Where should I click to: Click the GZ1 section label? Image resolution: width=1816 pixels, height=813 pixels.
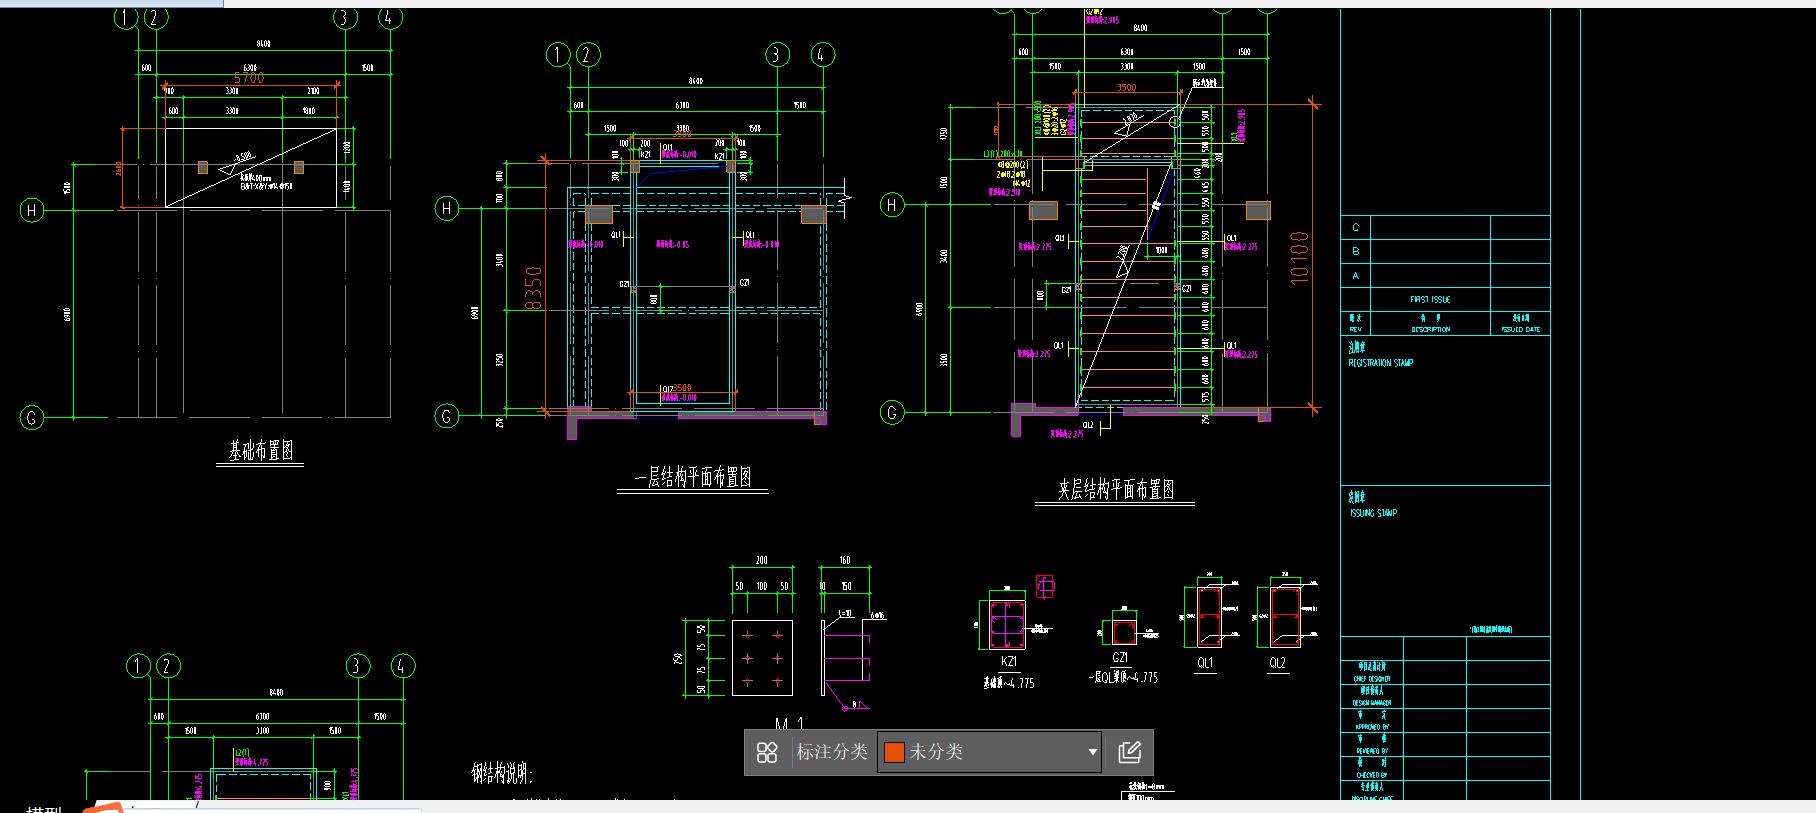[1121, 658]
